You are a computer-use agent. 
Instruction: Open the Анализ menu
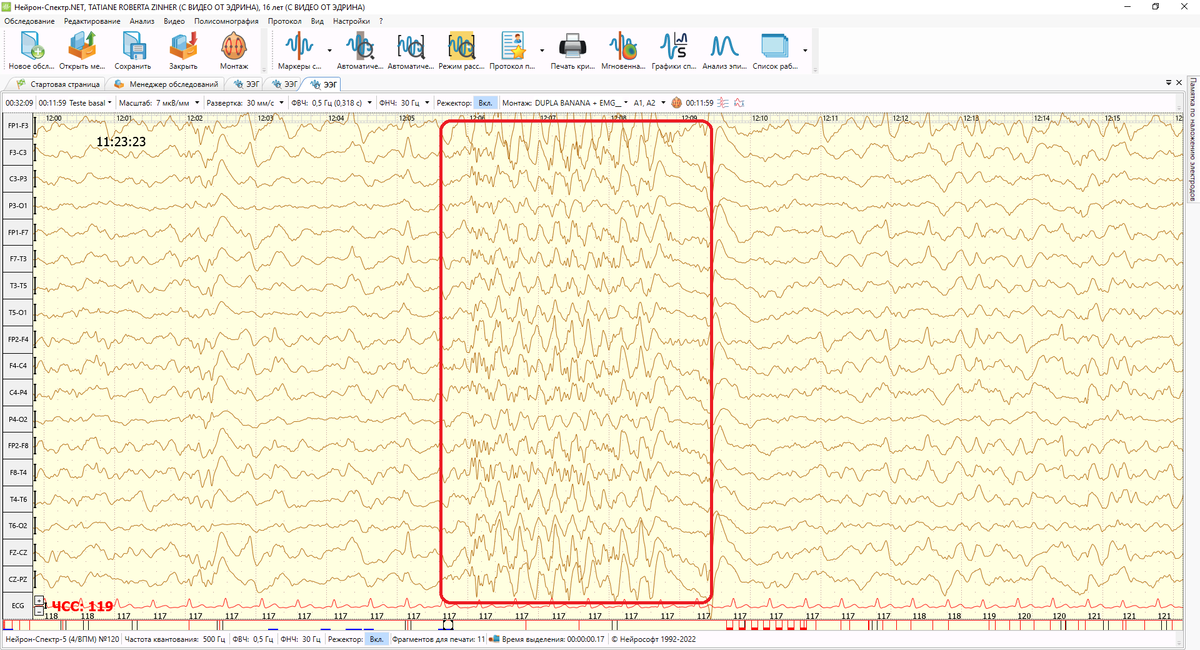click(142, 21)
